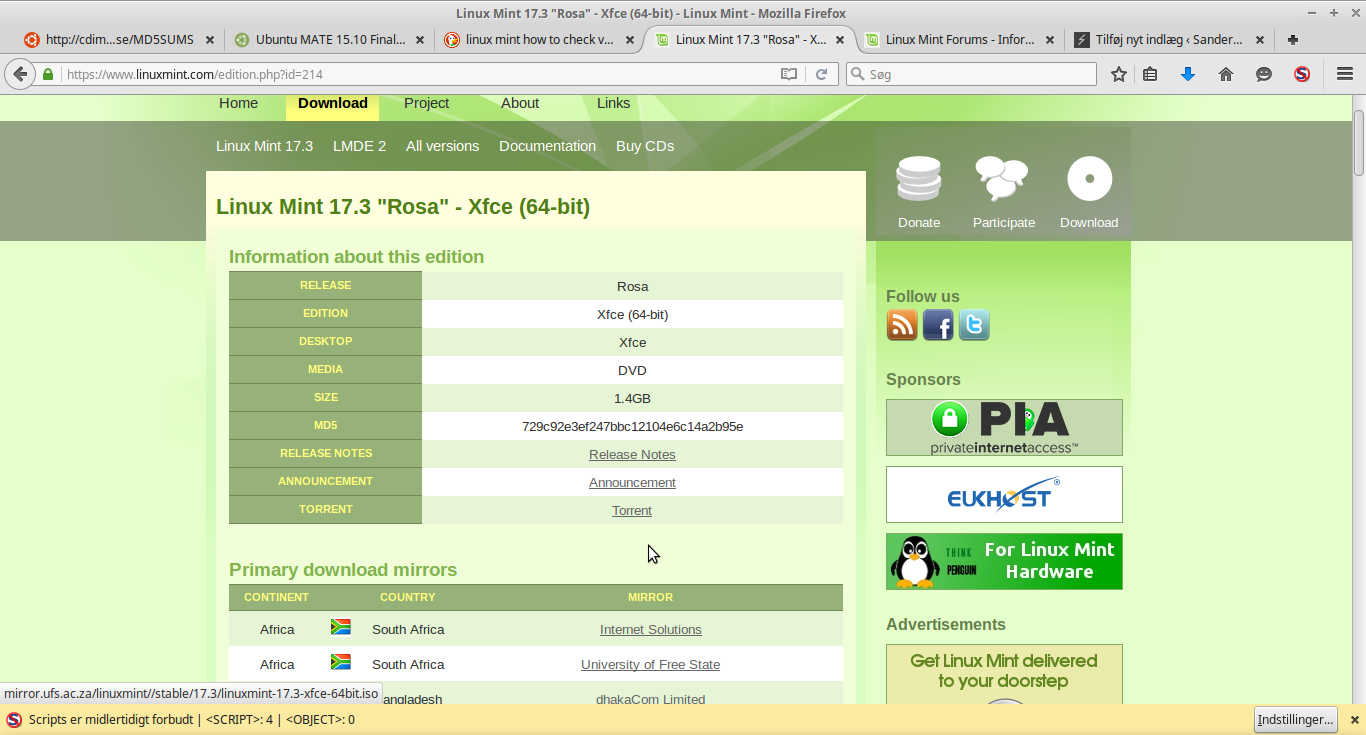This screenshot has width=1366, height=735.
Task: Close the Ubuntu MATE 15.10 tab
Action: click(x=421, y=40)
